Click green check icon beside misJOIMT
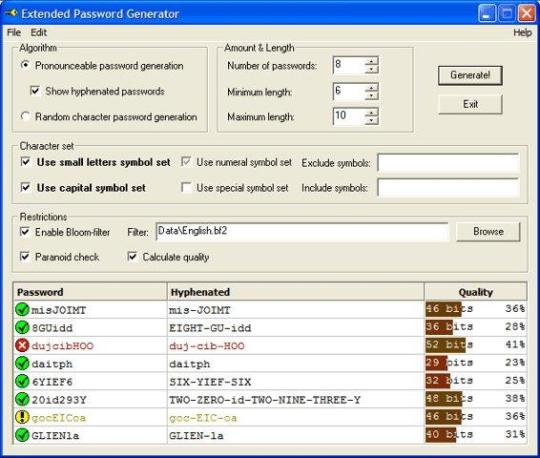 click(x=22, y=309)
